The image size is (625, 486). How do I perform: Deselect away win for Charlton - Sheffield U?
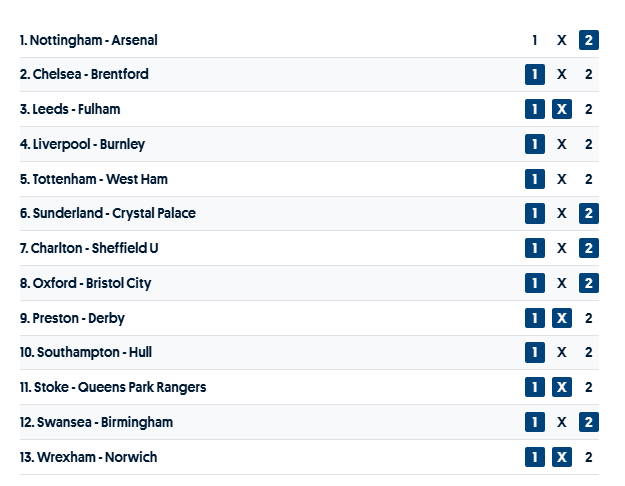[x=589, y=248]
